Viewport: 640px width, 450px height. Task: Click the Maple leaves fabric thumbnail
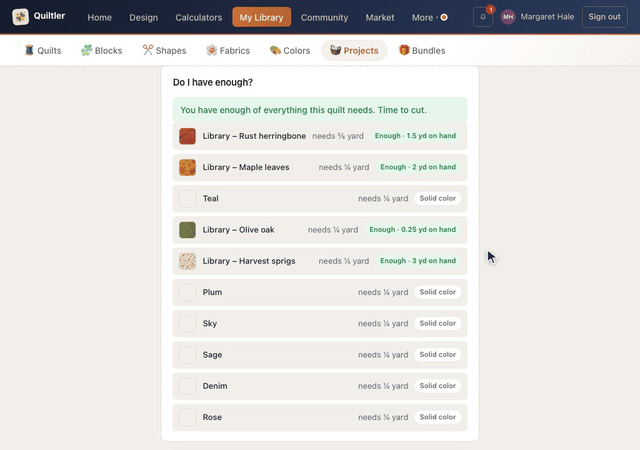(187, 167)
